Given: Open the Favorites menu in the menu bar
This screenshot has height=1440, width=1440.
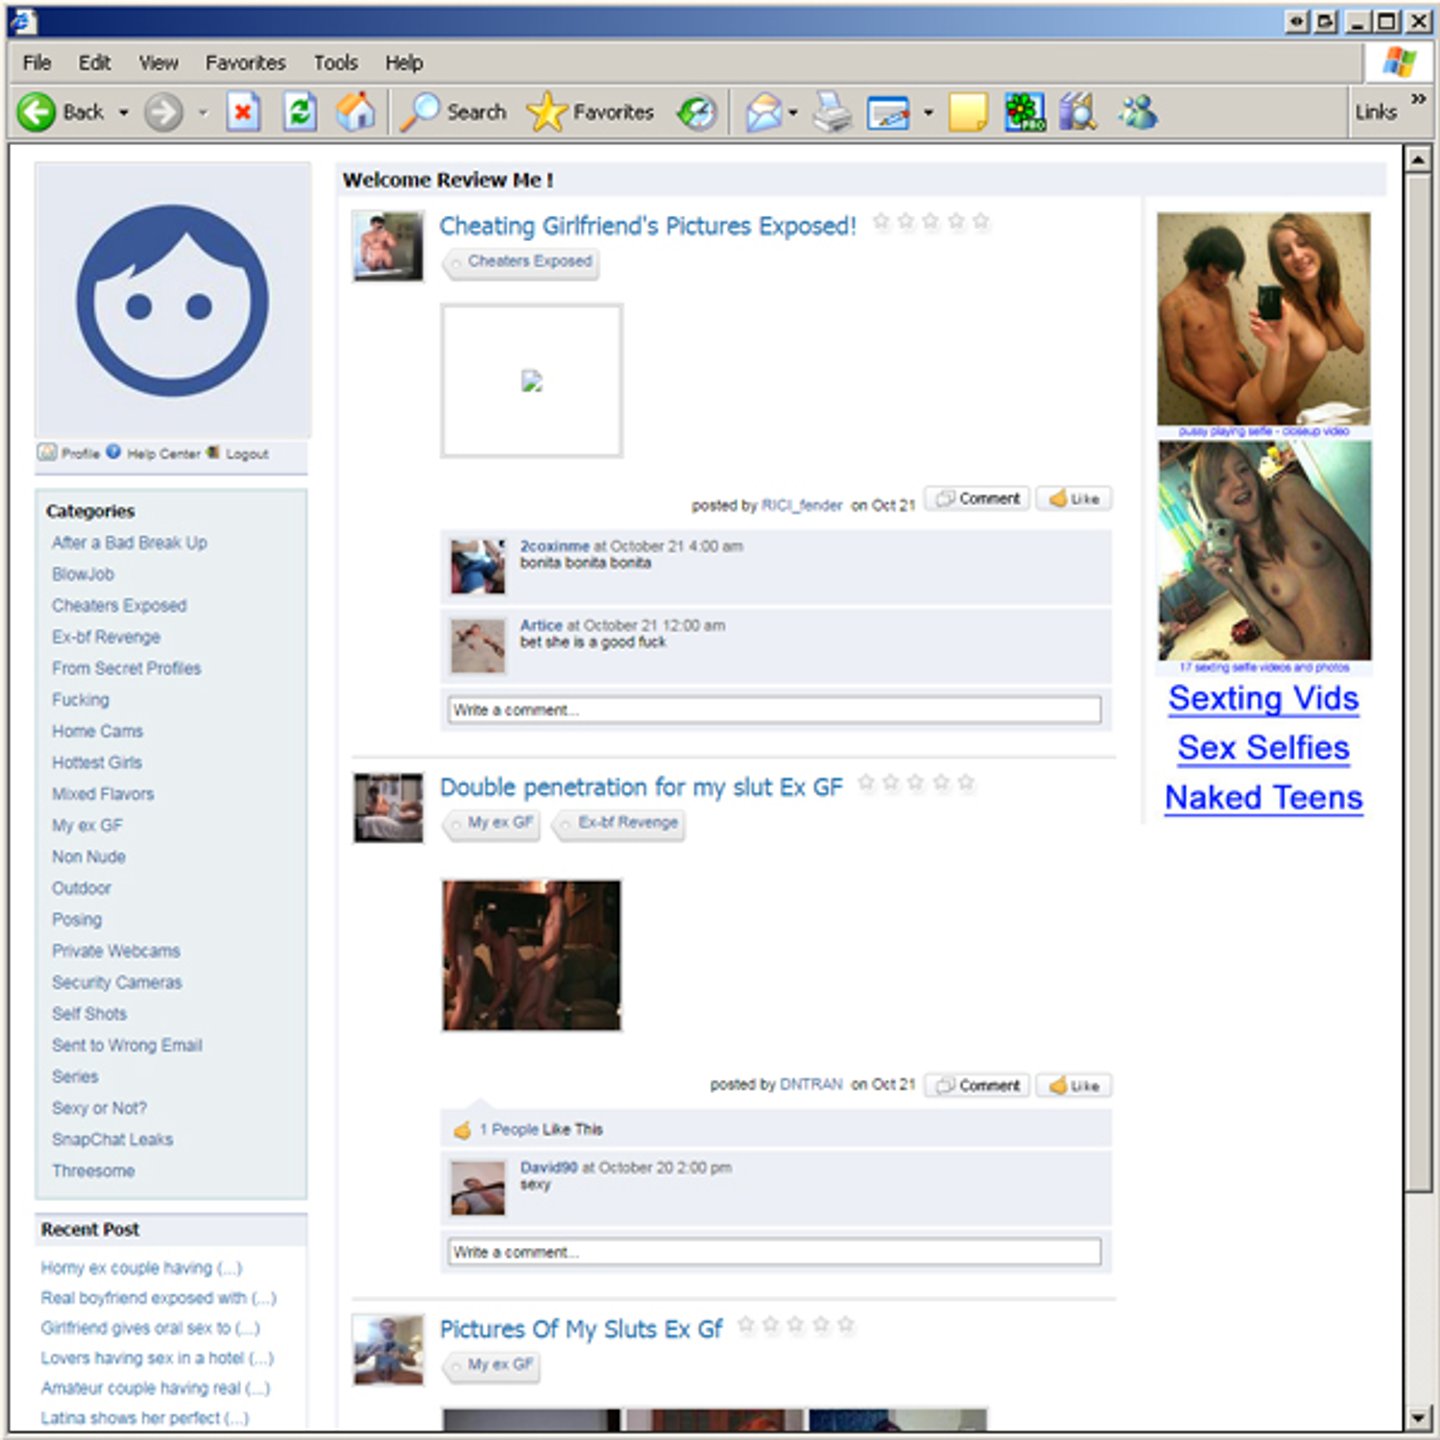Looking at the screenshot, I should 245,63.
